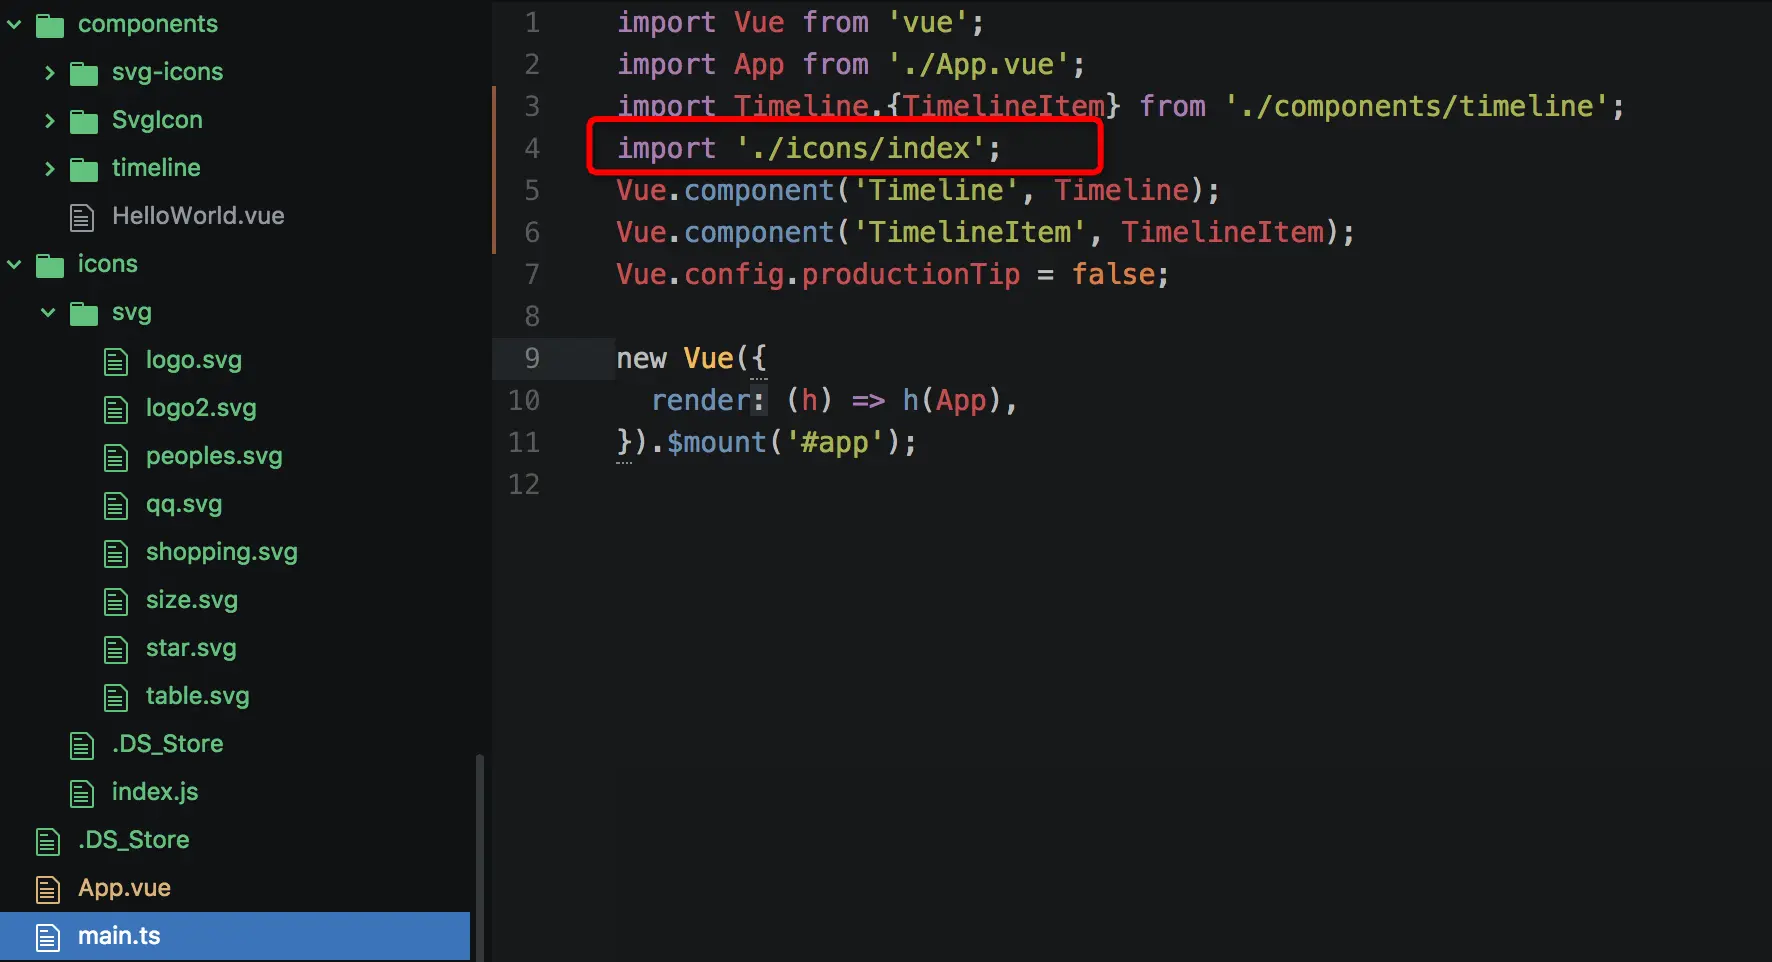The height and width of the screenshot is (962, 1772).
Task: Open logo2.svg file
Action: click(x=201, y=408)
